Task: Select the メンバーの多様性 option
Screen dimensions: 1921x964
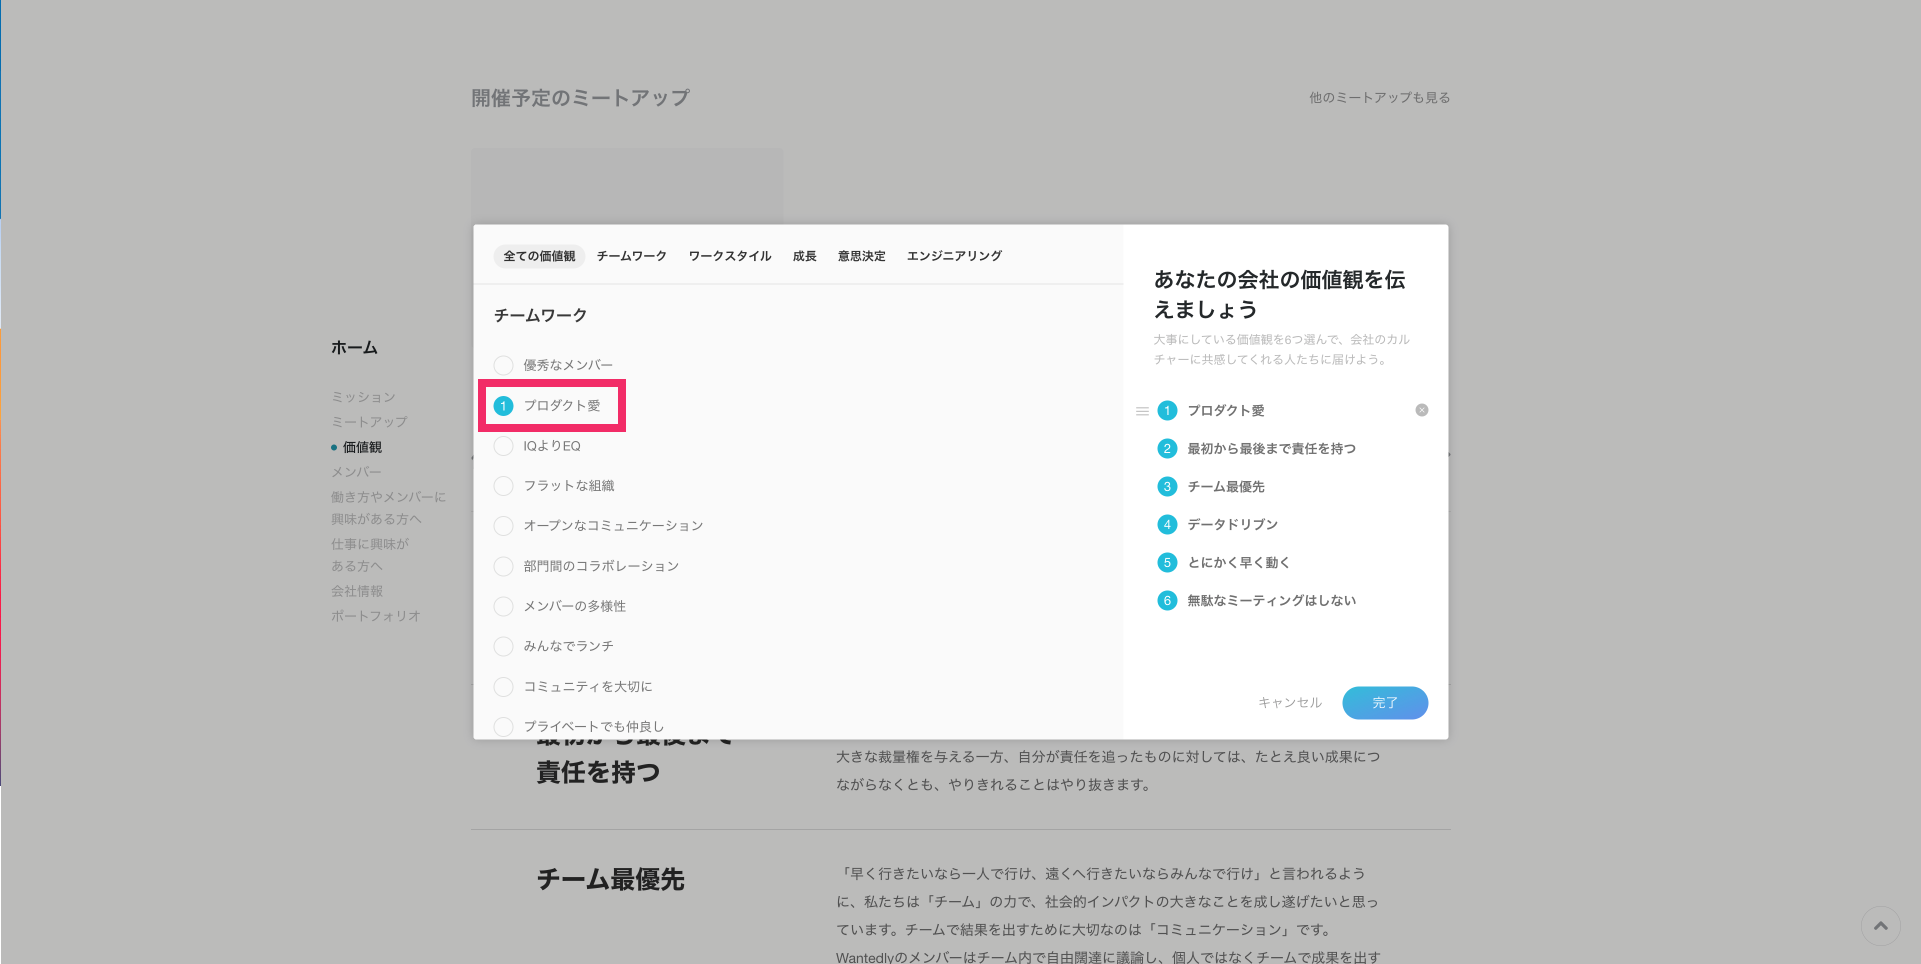Action: pos(560,606)
